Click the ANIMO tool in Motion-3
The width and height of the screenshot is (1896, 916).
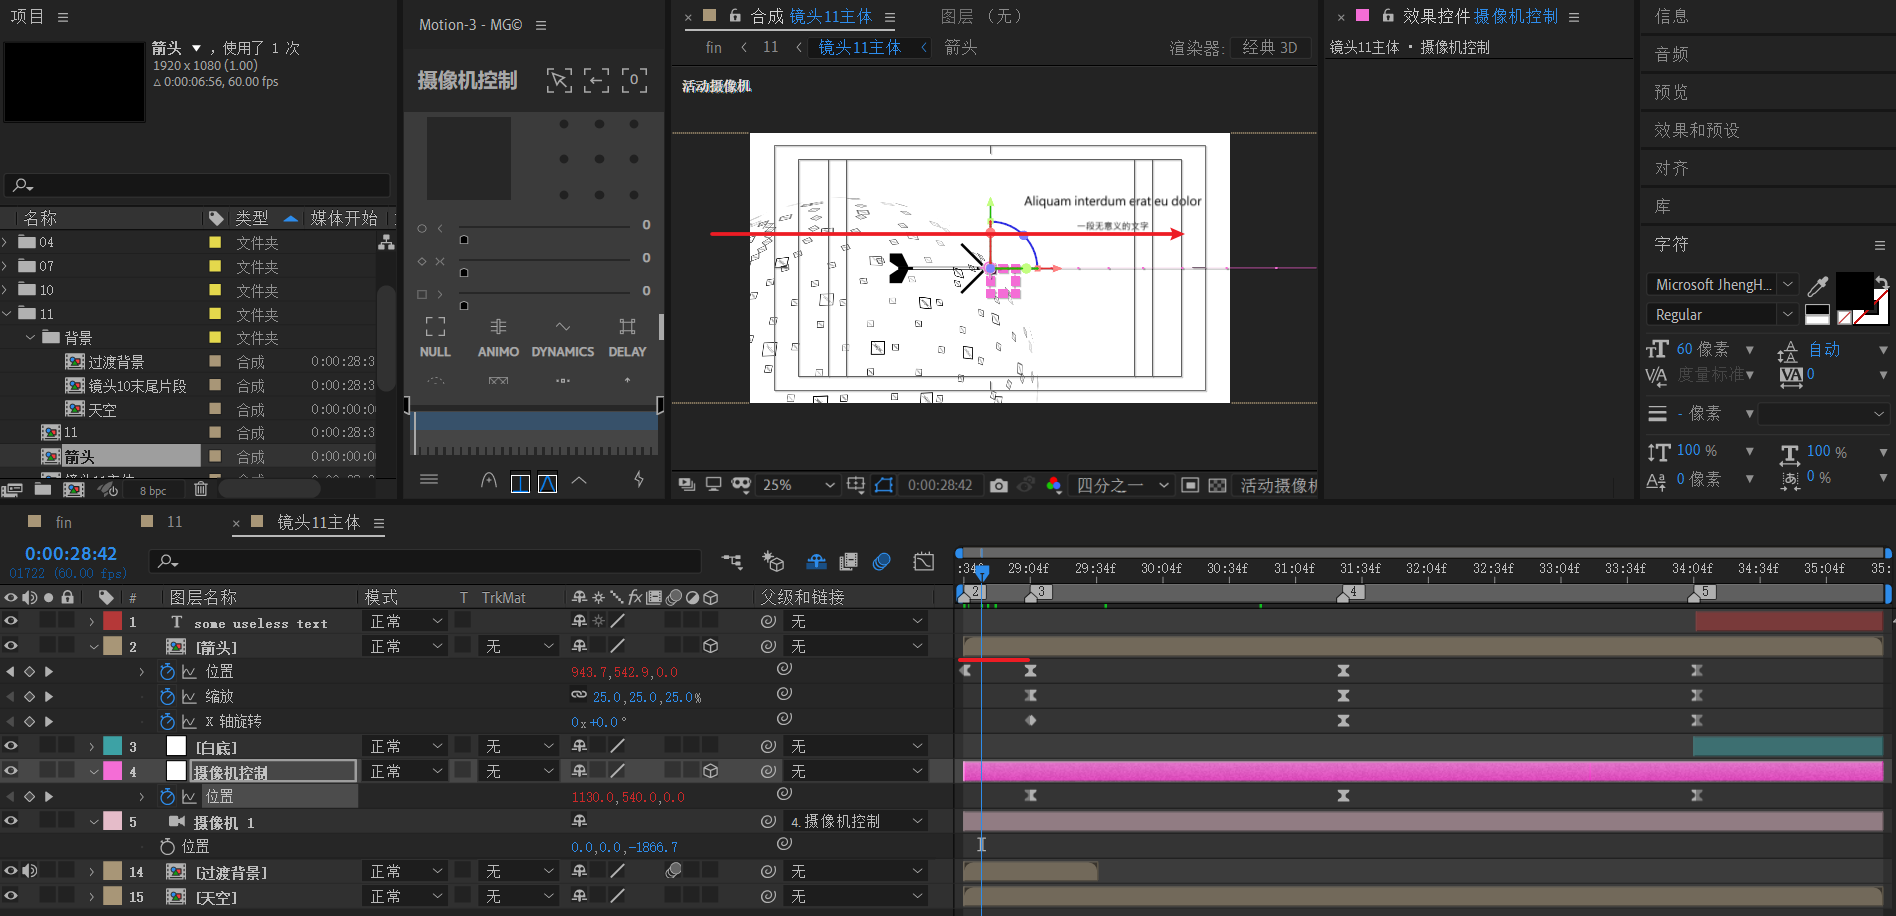[x=498, y=338]
